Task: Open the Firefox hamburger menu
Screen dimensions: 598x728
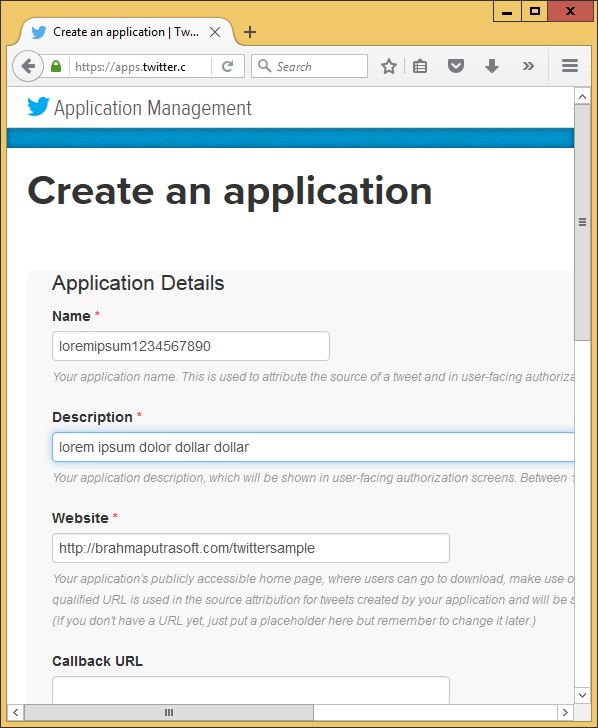Action: pyautogui.click(x=570, y=66)
